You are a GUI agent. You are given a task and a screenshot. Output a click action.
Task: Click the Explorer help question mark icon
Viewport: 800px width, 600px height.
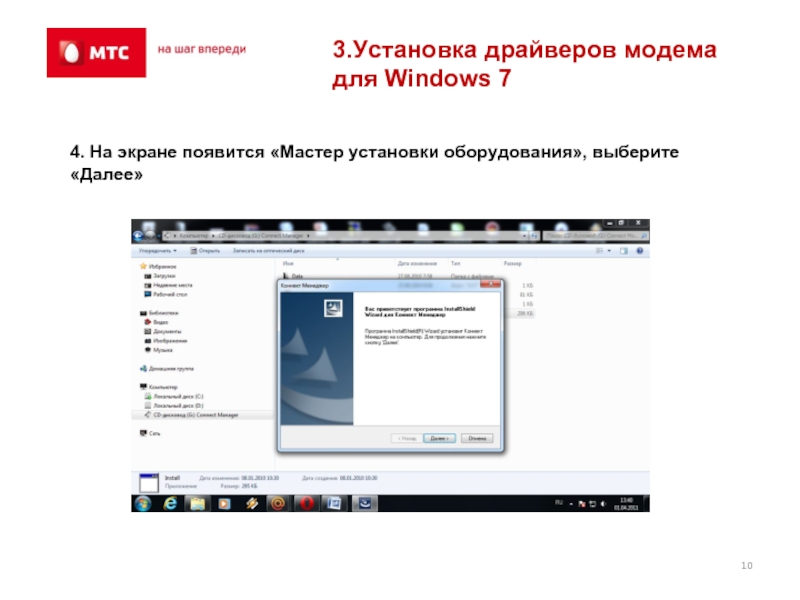point(640,251)
